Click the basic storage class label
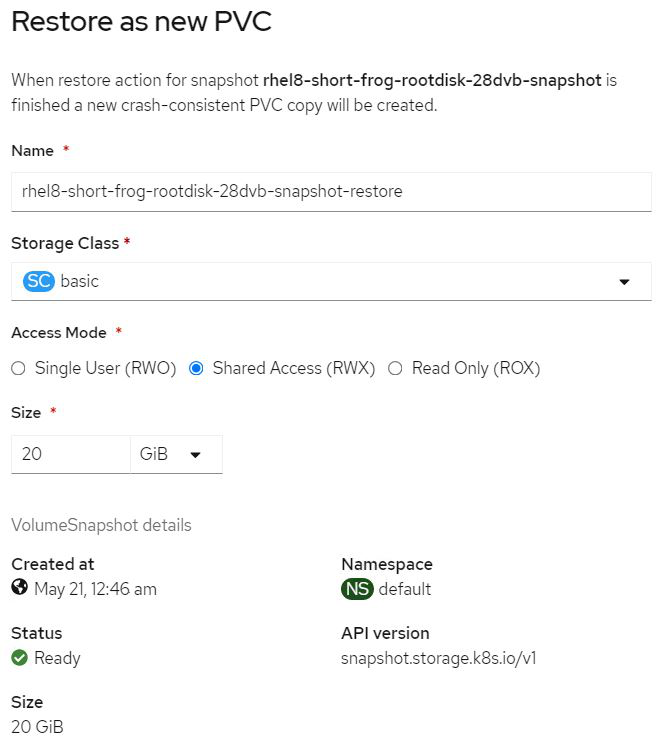This screenshot has height=755, width=664. click(80, 281)
